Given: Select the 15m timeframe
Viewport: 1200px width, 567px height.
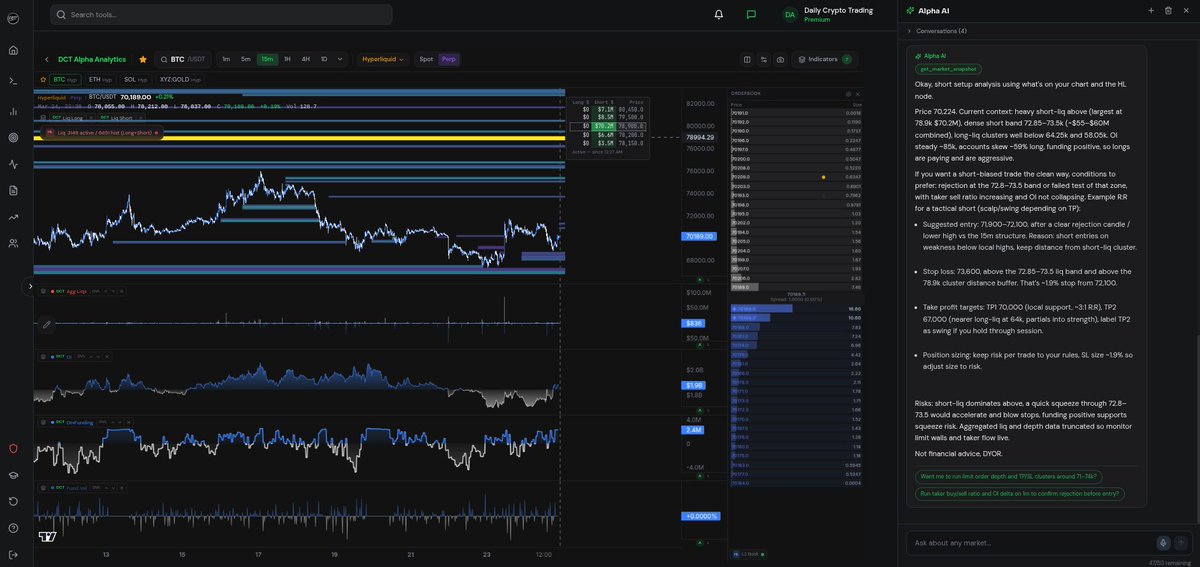Looking at the screenshot, I should coord(267,59).
